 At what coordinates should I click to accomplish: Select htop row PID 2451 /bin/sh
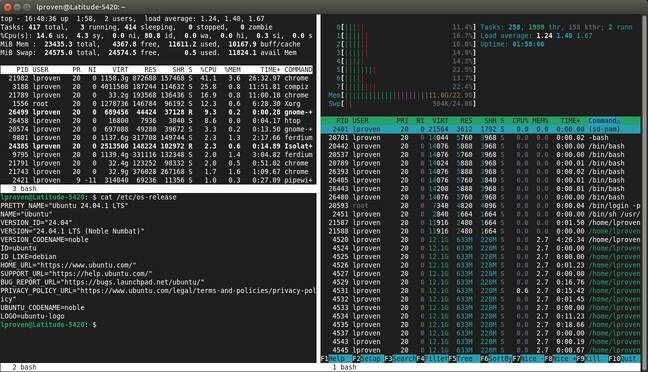coord(481,214)
